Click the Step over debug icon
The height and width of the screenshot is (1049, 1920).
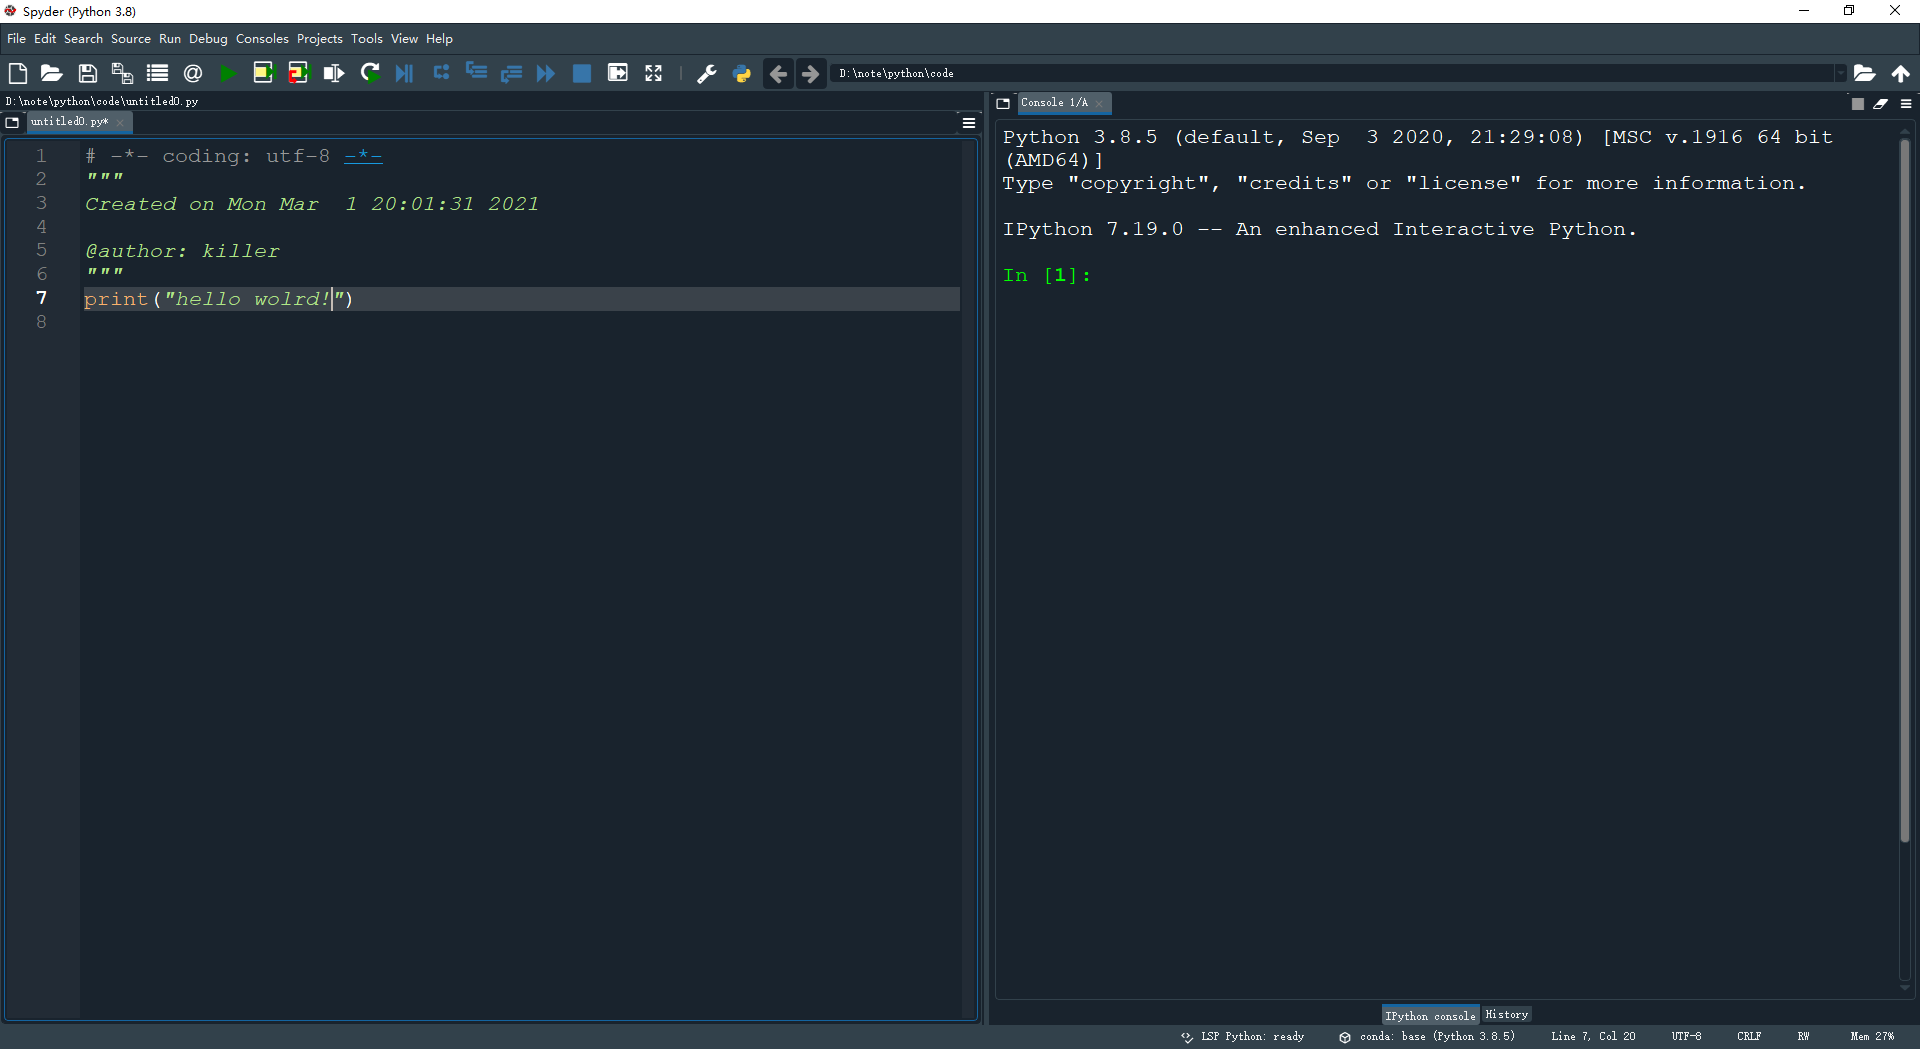point(441,73)
